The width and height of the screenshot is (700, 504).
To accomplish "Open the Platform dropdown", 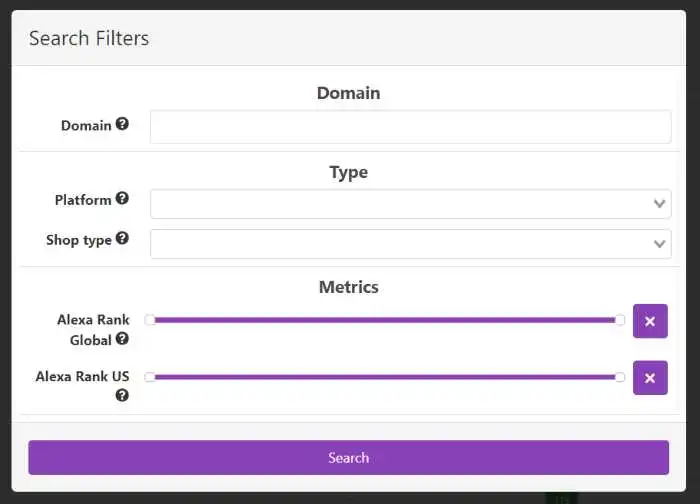I will pyautogui.click(x=410, y=204).
